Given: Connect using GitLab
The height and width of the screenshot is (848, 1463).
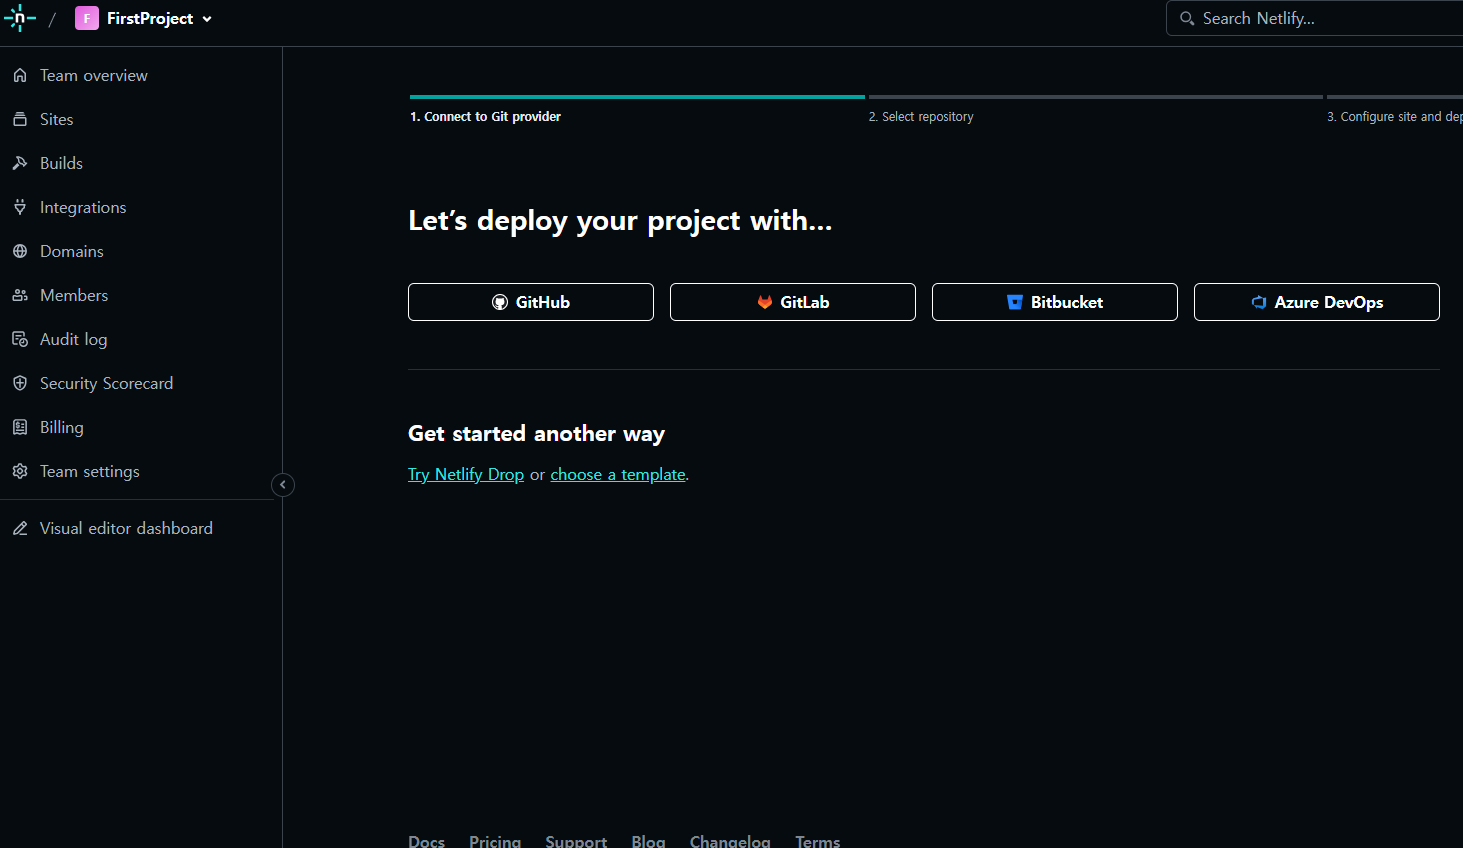Looking at the screenshot, I should 792,301.
